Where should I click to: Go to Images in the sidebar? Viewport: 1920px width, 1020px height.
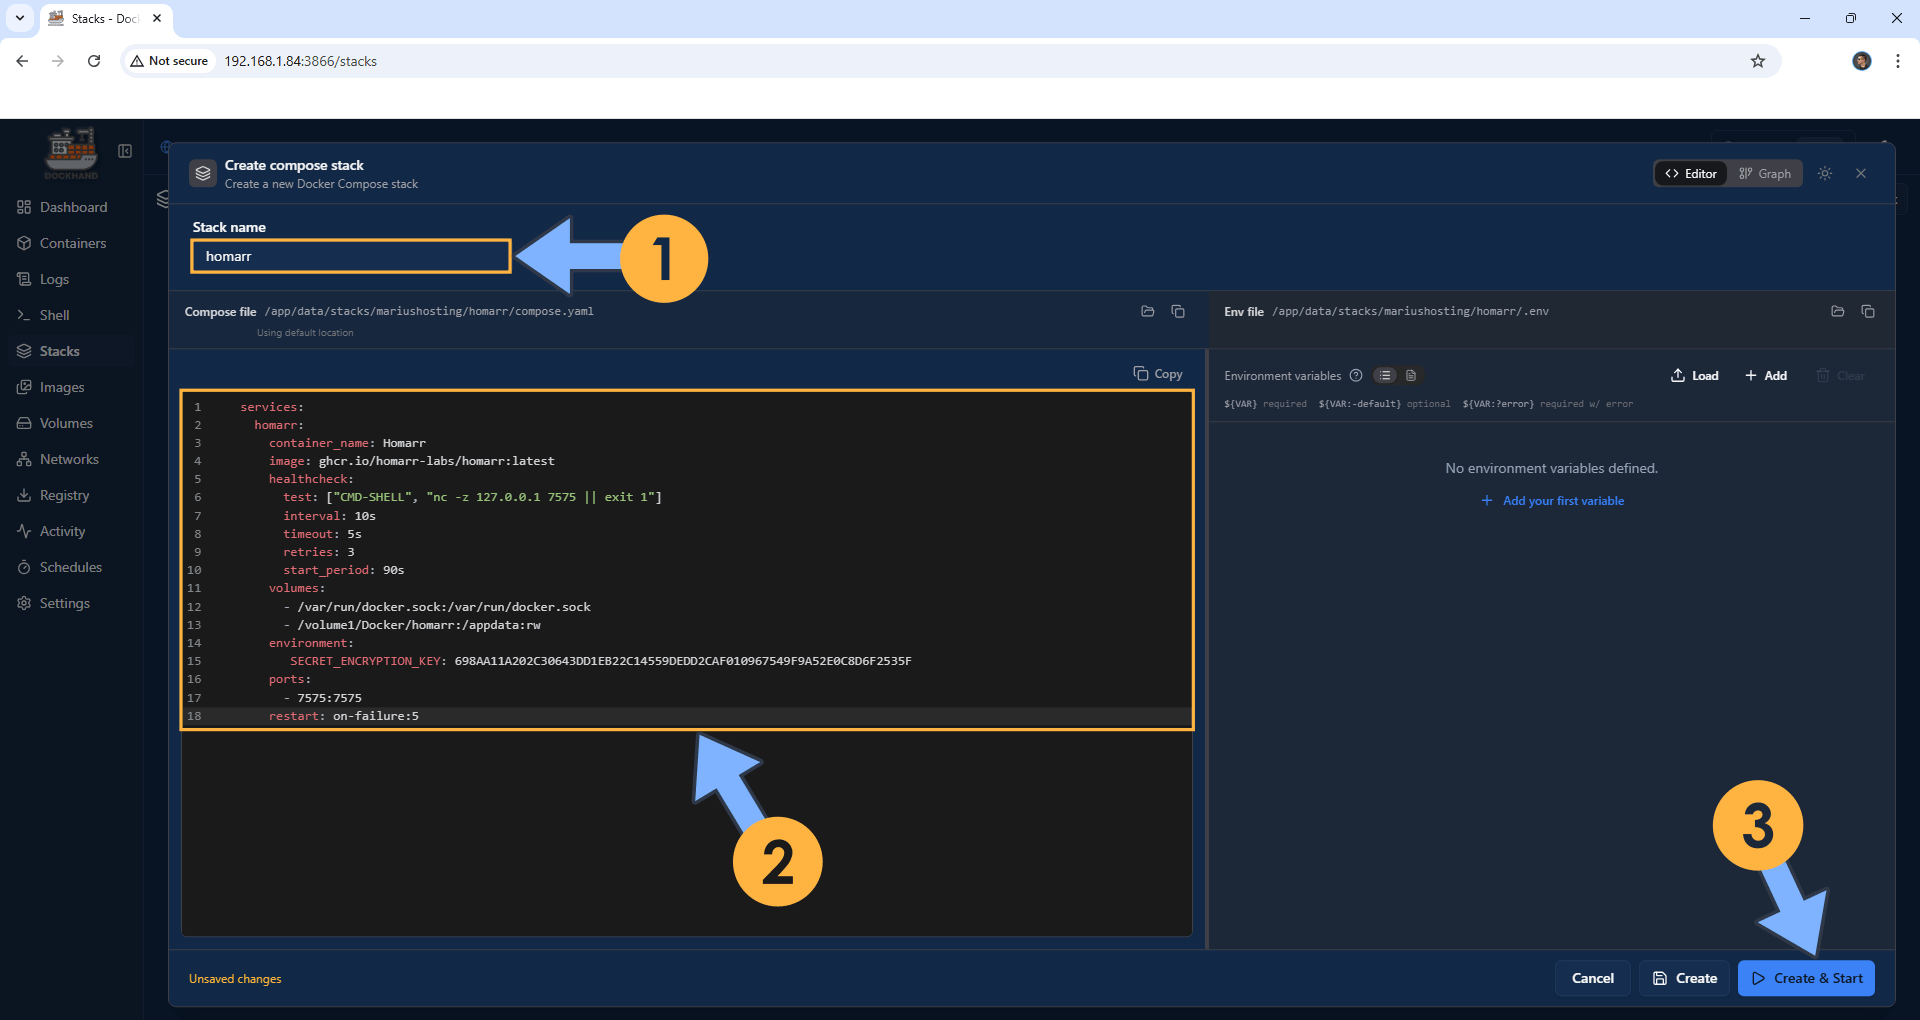(61, 387)
